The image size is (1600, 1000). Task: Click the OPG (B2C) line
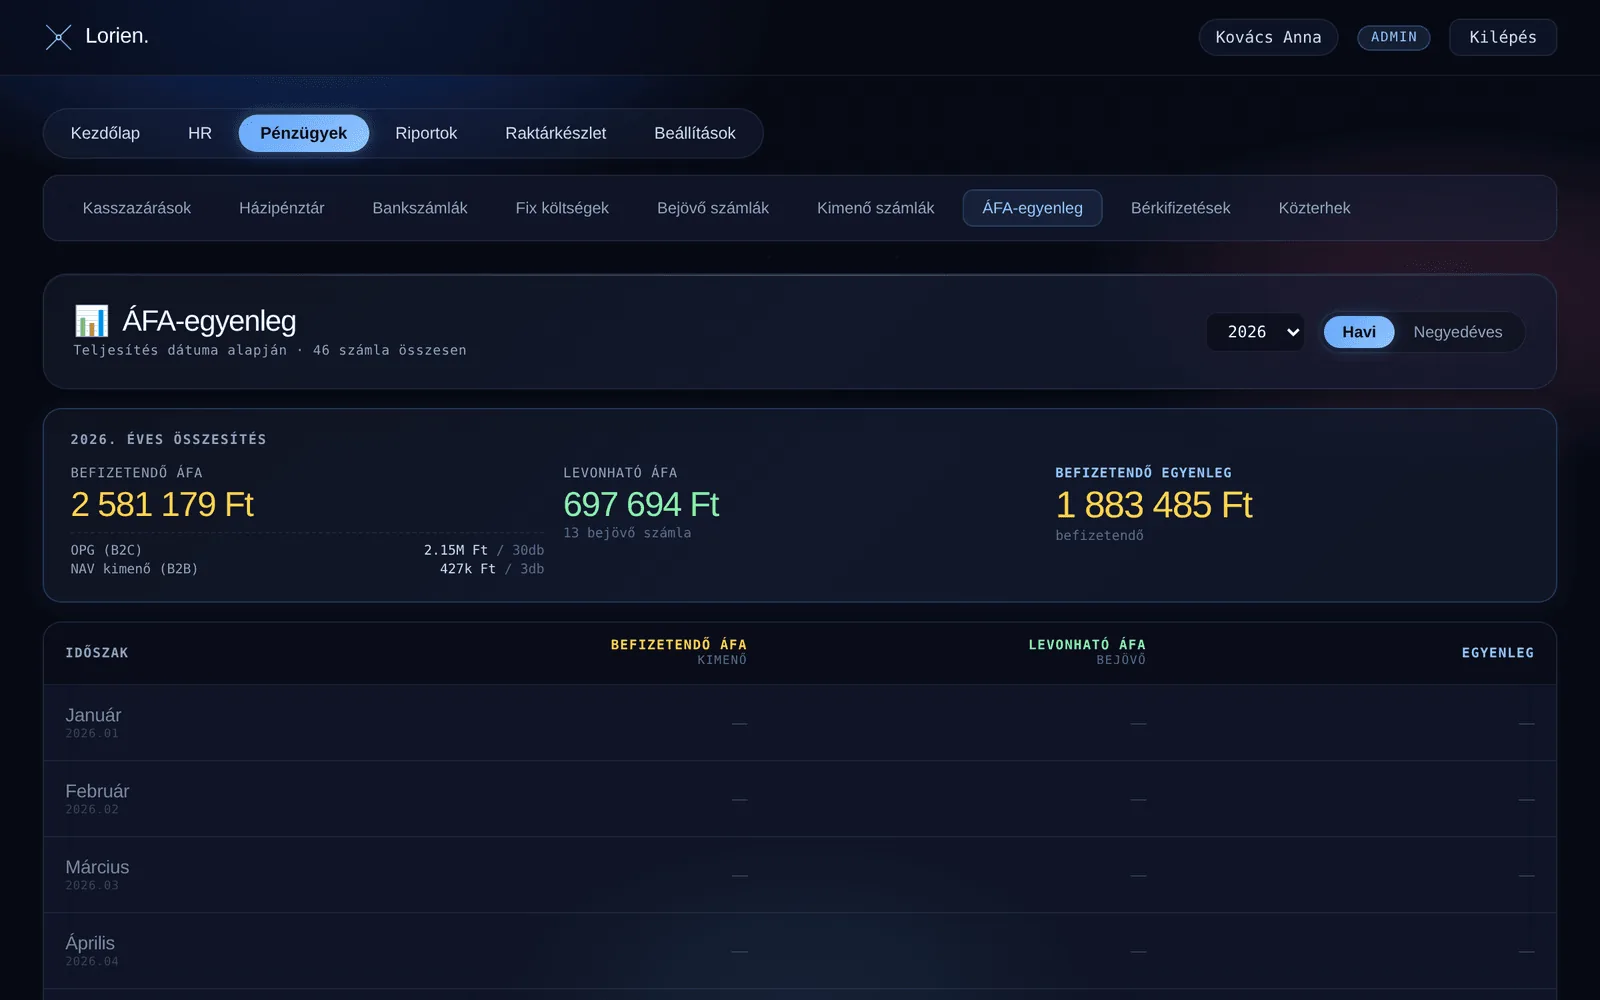click(x=307, y=550)
